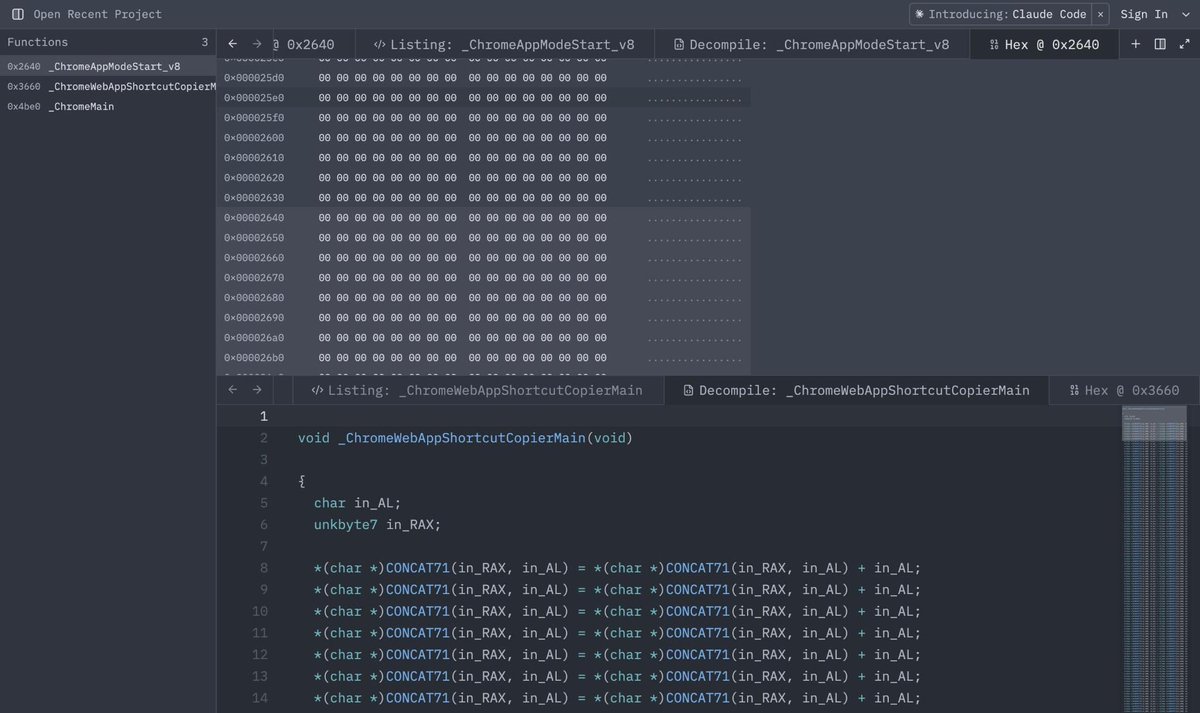Go back in upper pane

pos(232,44)
